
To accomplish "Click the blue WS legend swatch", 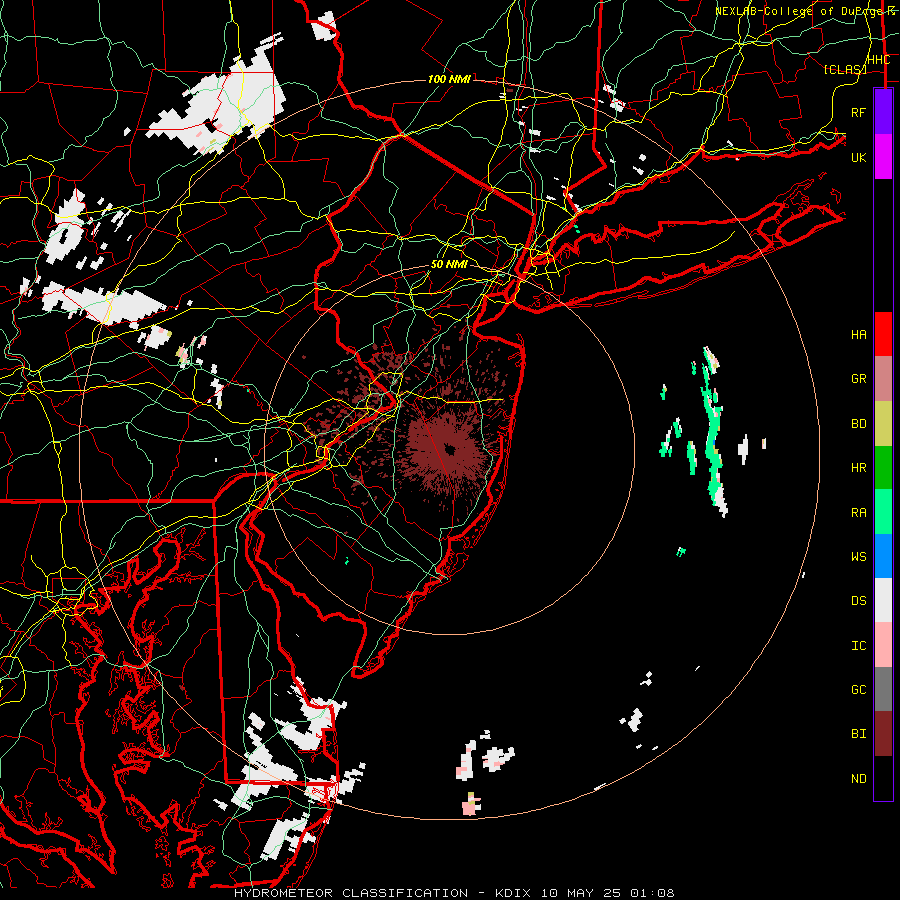I will tap(883, 556).
